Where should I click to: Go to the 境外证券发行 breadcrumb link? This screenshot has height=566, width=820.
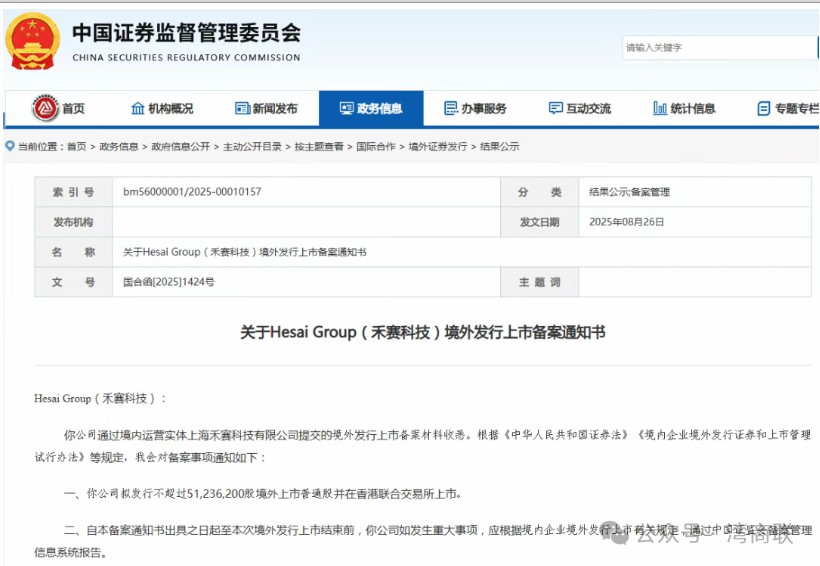pos(438,147)
